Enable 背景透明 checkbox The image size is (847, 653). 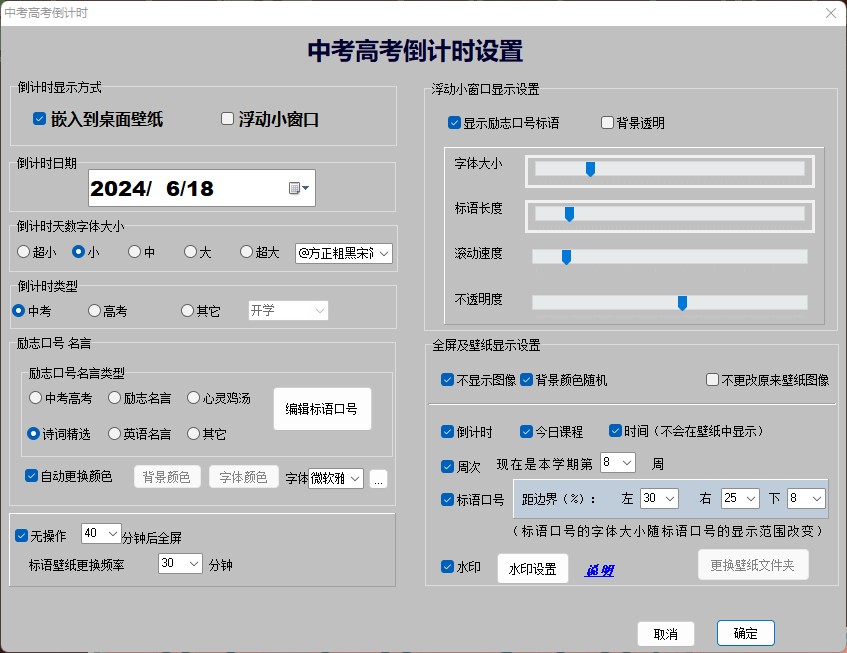(607, 123)
